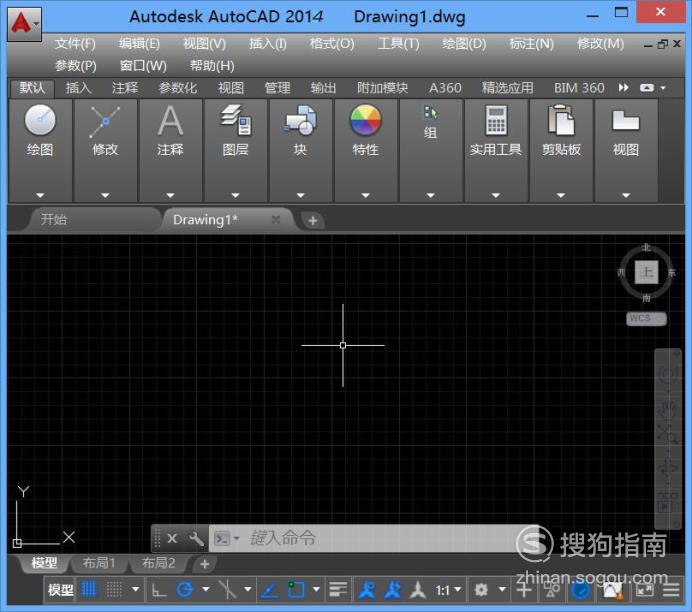
Task: Click the hardware acceleration circle icon
Action: [x=581, y=590]
